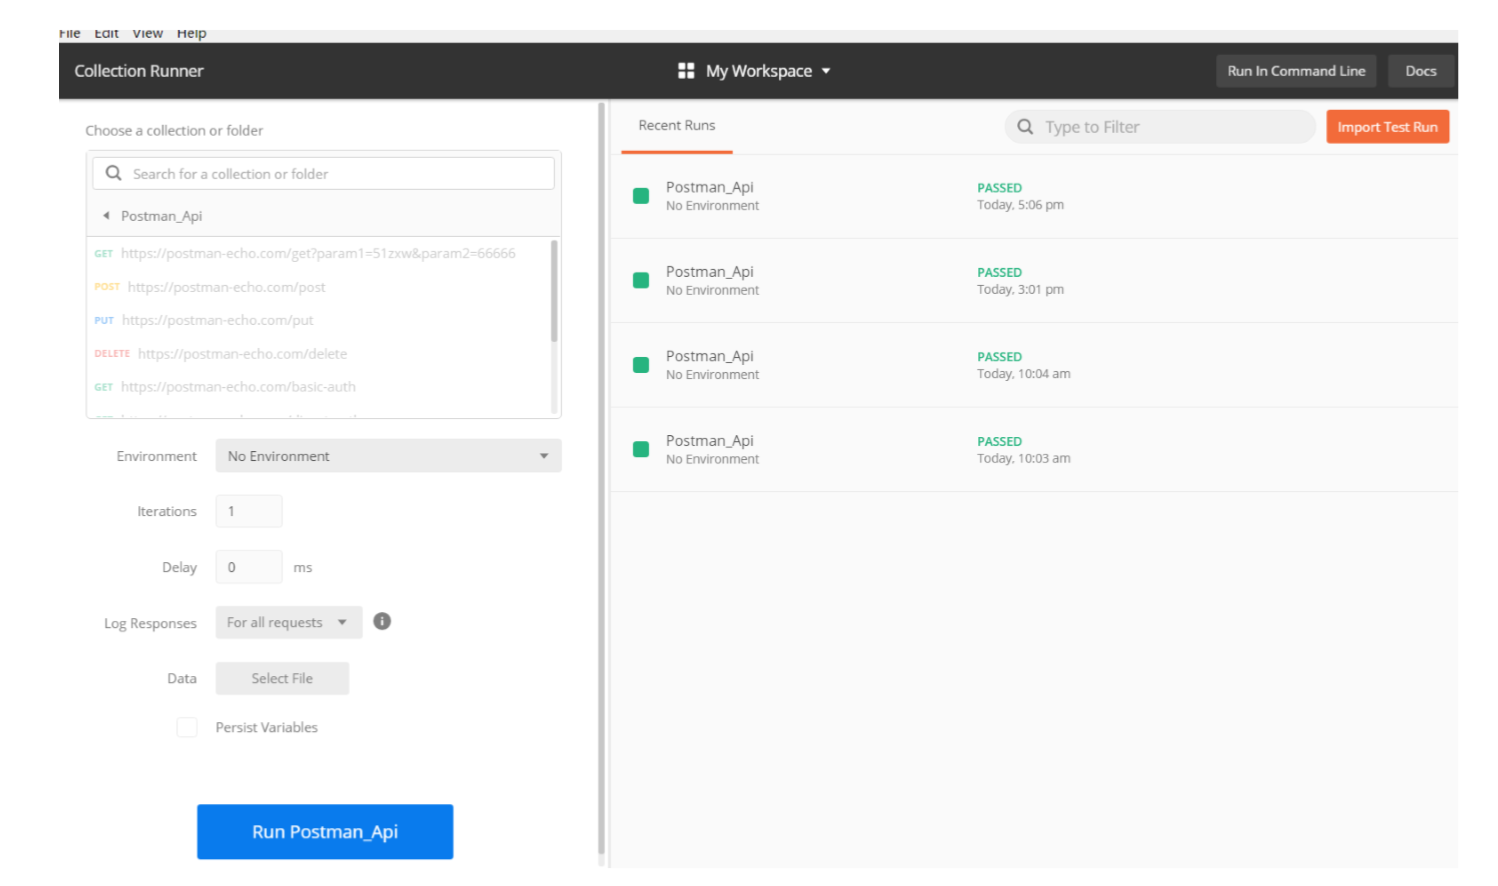
Task: Click the green status square of 3:01 pm run
Action: (x=641, y=281)
